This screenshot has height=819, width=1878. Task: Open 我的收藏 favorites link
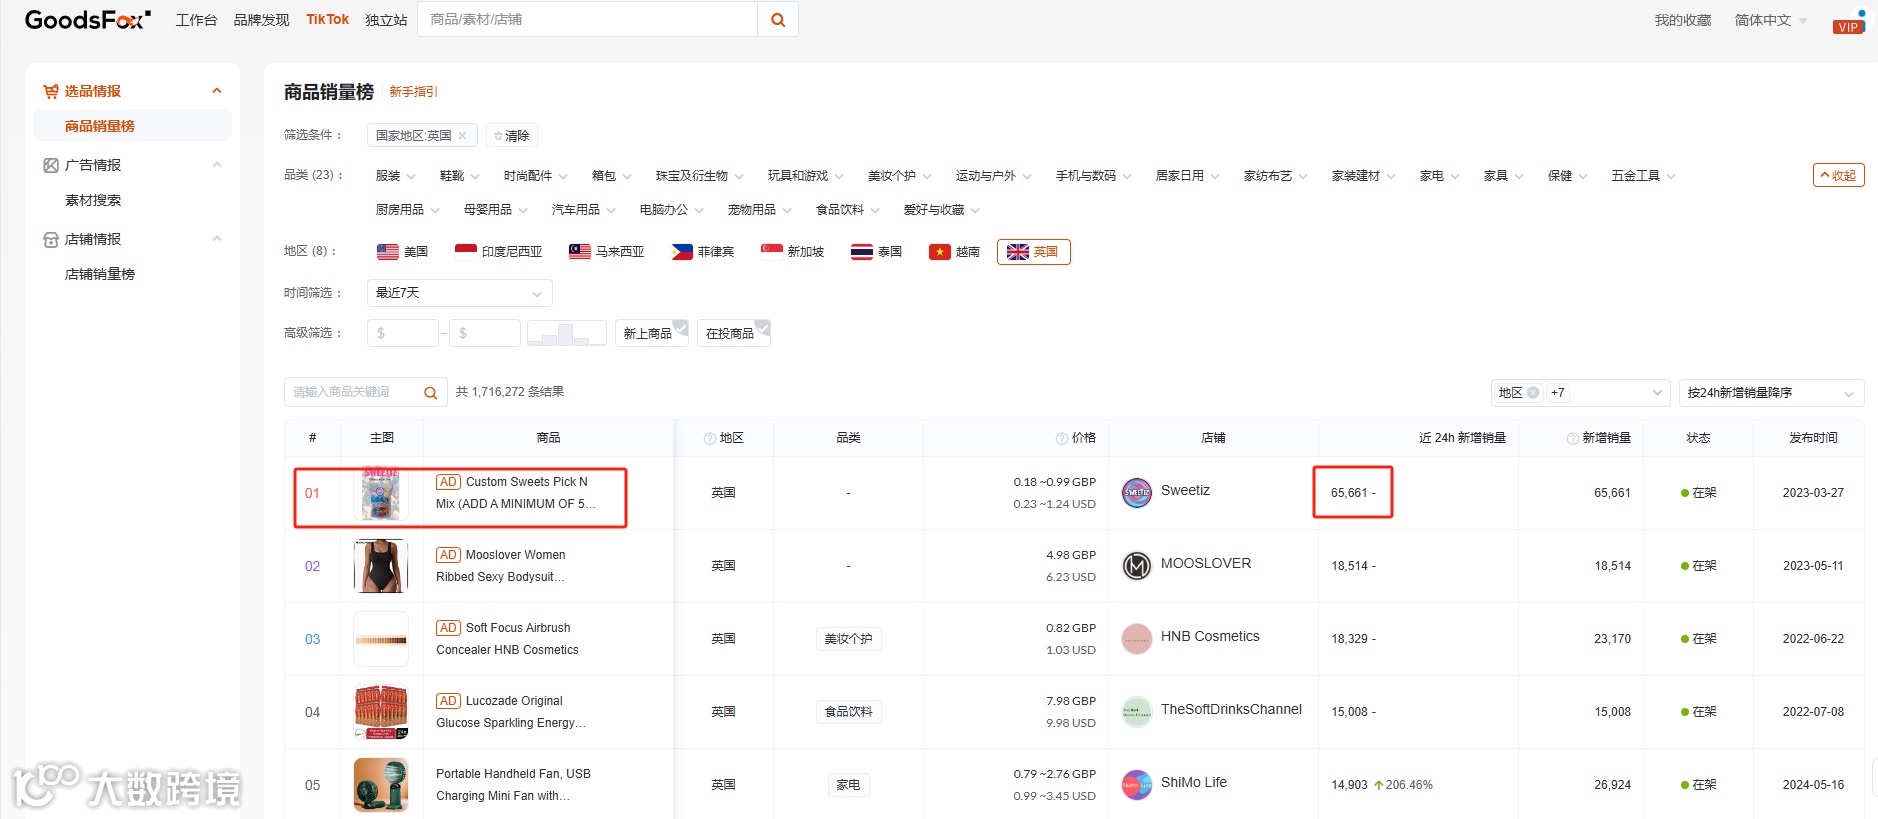click(x=1682, y=20)
